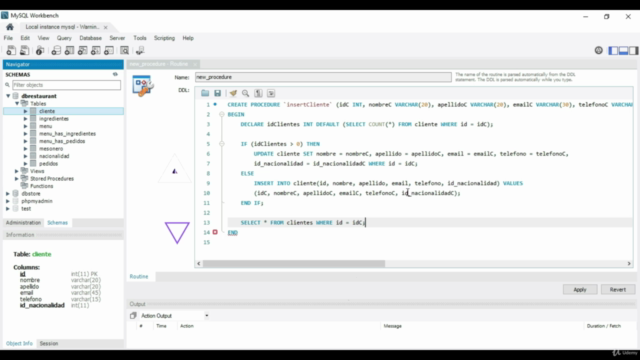Collapse the Tables node
The image size is (640, 360).
(x=17, y=104)
